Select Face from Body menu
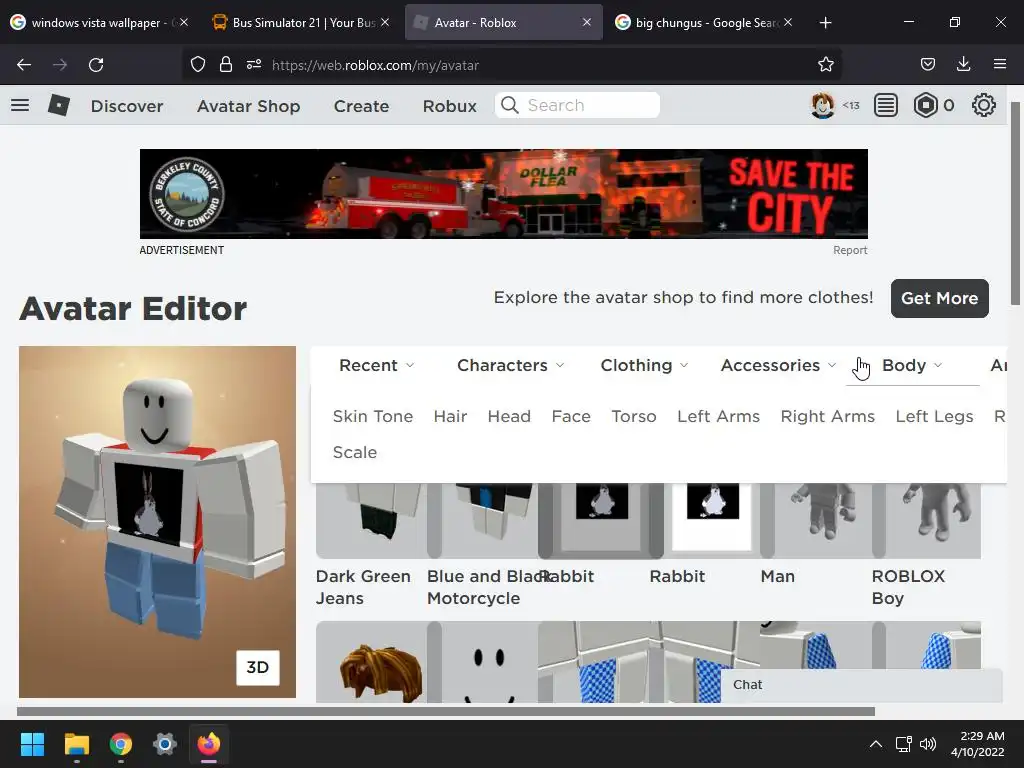 [x=571, y=417]
